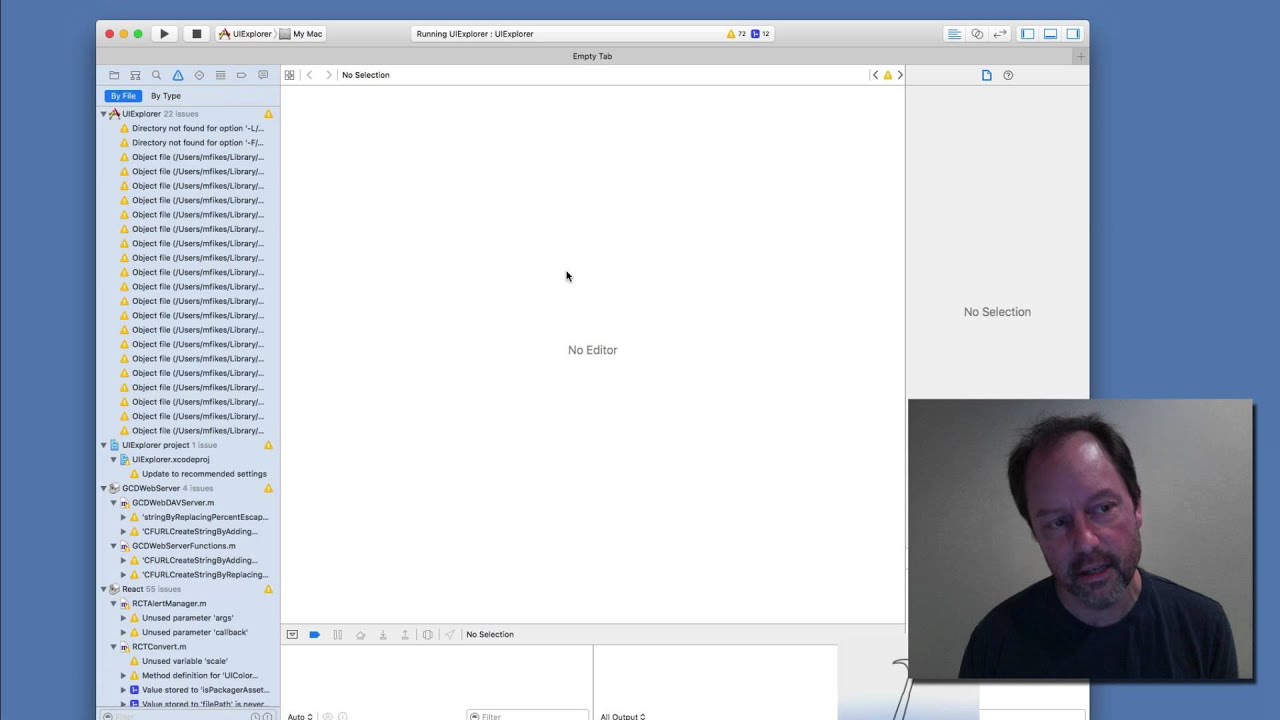Toggle the Debug area visibility button
The height and width of the screenshot is (720, 1280).
coord(1050,34)
